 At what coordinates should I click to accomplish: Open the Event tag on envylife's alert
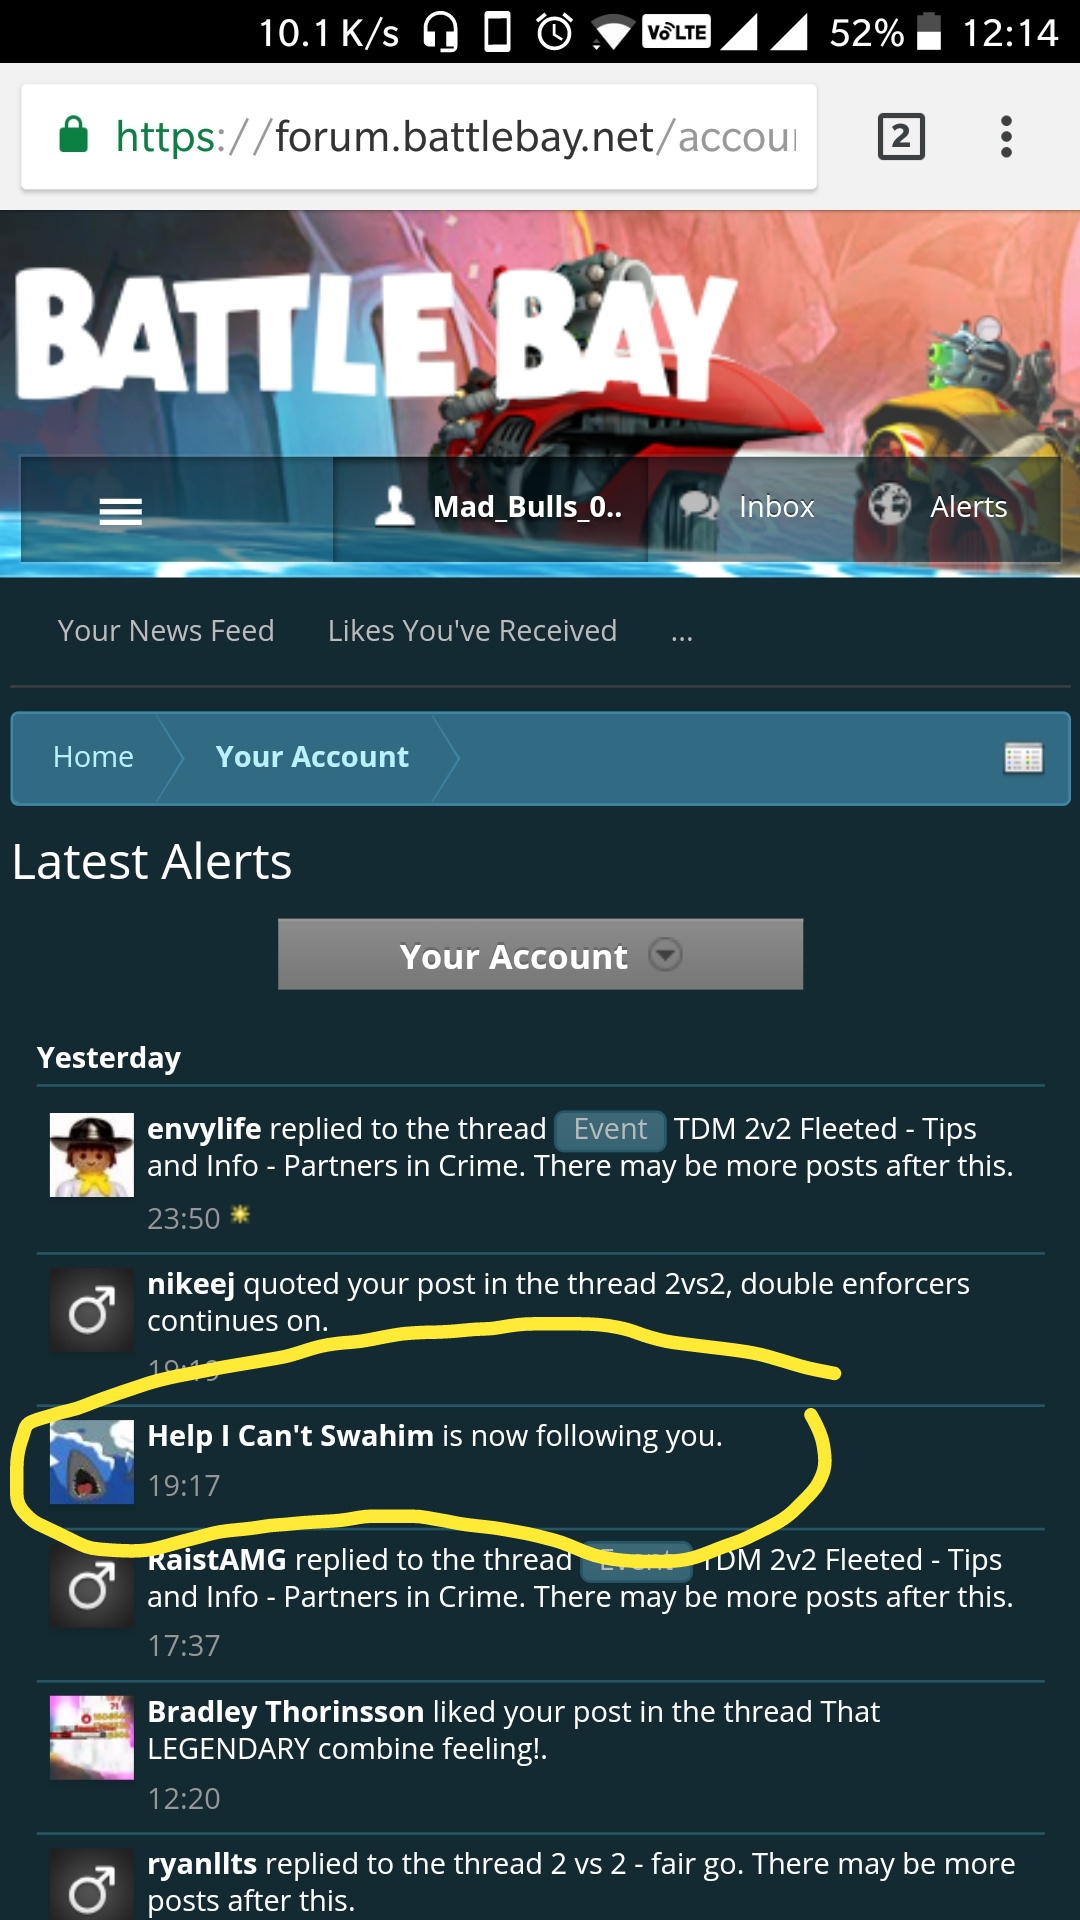point(610,1129)
